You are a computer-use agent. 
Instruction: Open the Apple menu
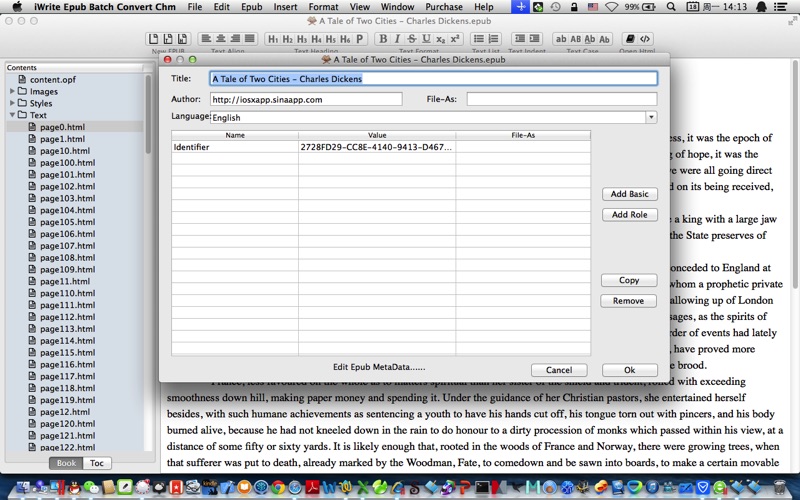[17, 7]
